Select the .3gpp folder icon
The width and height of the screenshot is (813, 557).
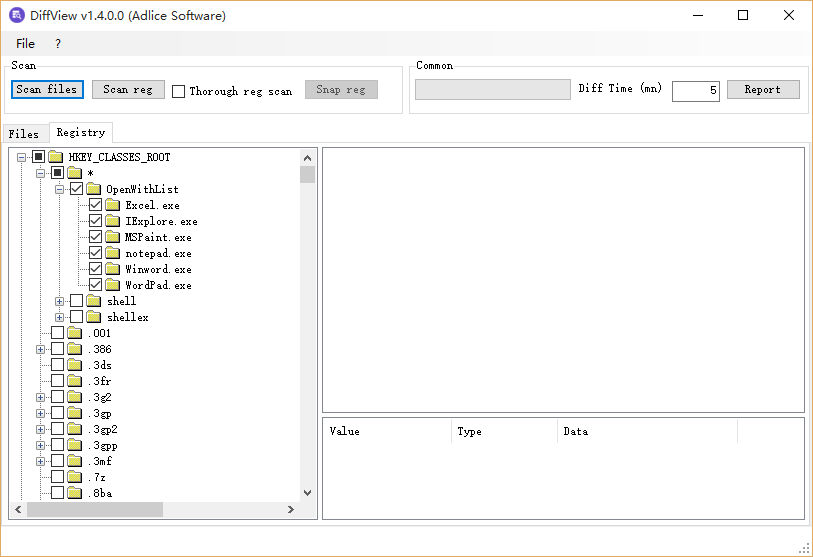75,445
